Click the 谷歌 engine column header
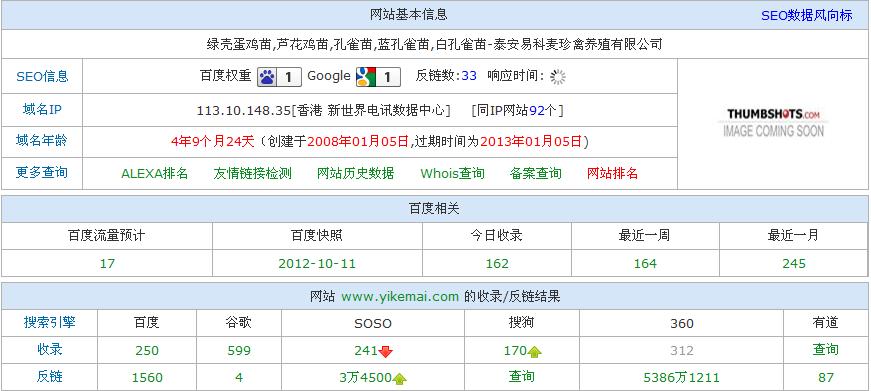The height and width of the screenshot is (391, 871). click(239, 322)
